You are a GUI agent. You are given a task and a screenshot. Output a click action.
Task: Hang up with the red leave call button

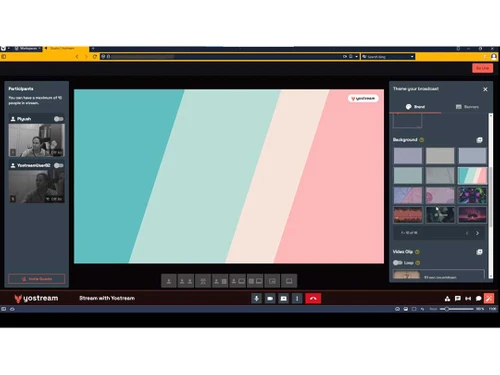pyautogui.click(x=313, y=298)
